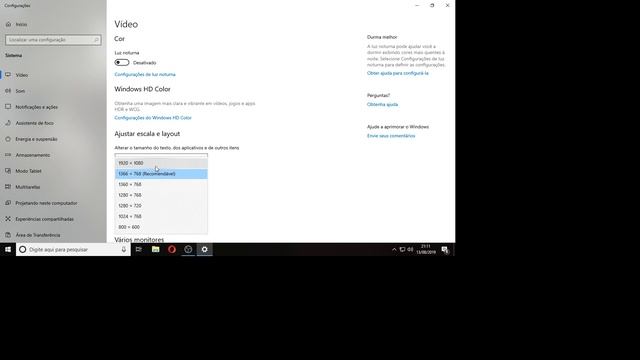Choose 1280 × 768 resolution option
This screenshot has height=360, width=640.
[x=161, y=195]
